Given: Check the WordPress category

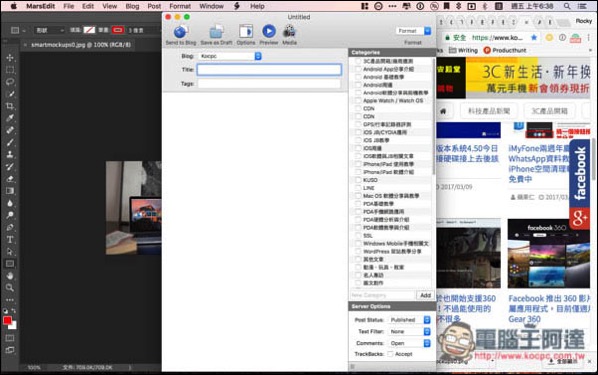Looking at the screenshot, I should click(358, 251).
